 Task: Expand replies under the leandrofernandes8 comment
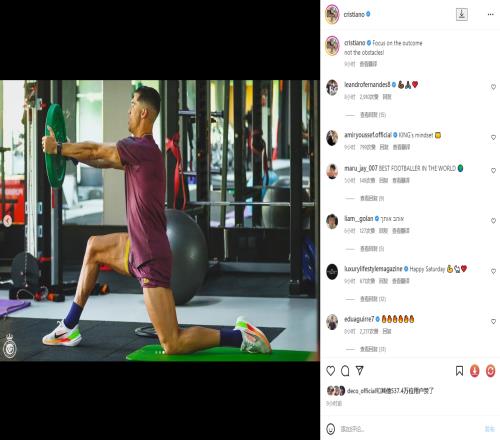tap(373, 115)
